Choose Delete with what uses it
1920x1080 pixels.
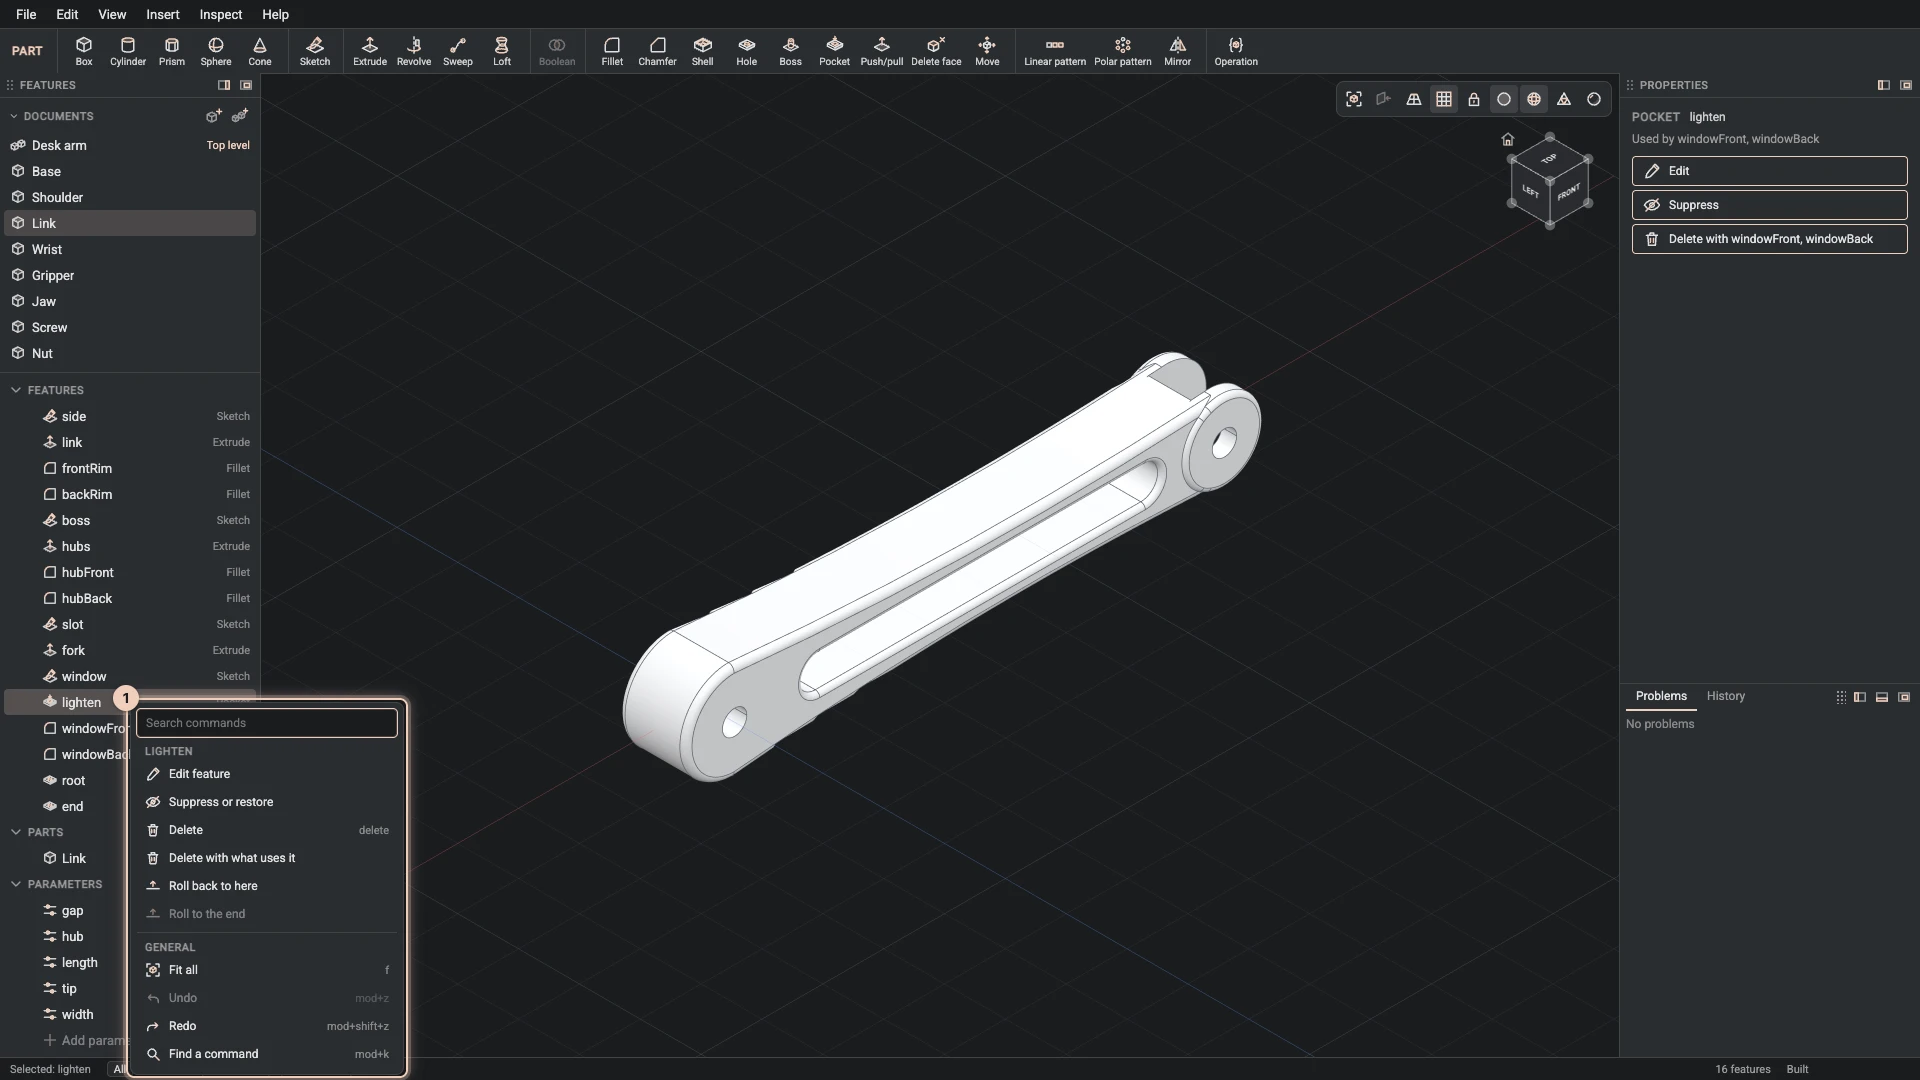click(x=267, y=858)
